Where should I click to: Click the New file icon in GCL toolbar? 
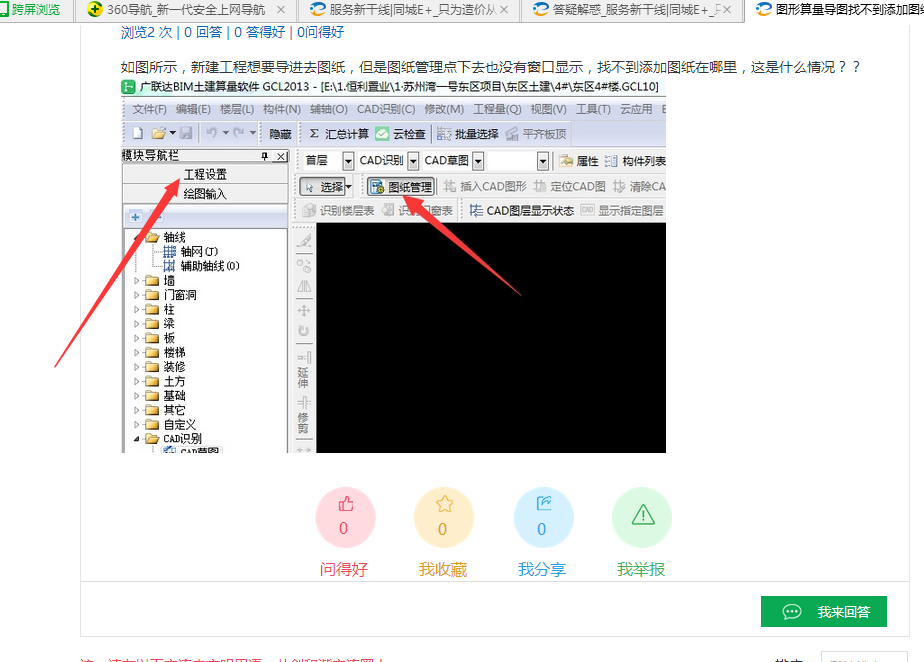(x=137, y=133)
